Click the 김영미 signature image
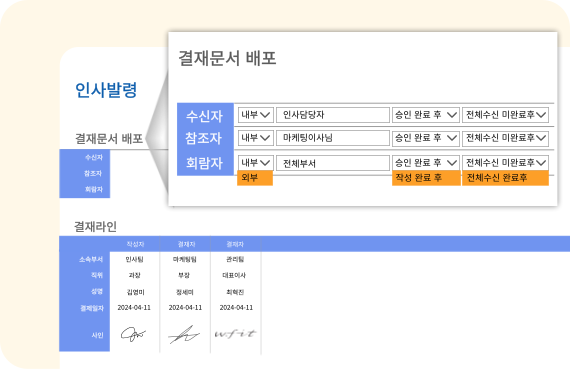The height and width of the screenshot is (370, 570). (133, 334)
